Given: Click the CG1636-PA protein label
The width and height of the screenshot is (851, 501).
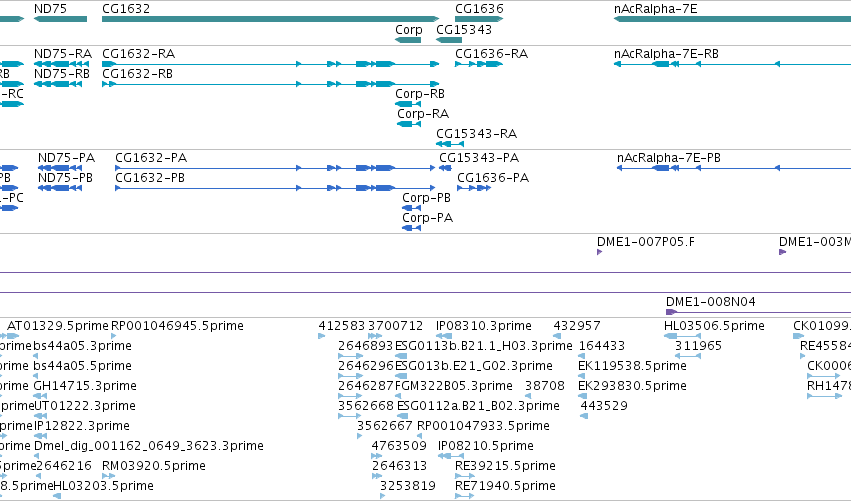Looking at the screenshot, I should pyautogui.click(x=493, y=178).
